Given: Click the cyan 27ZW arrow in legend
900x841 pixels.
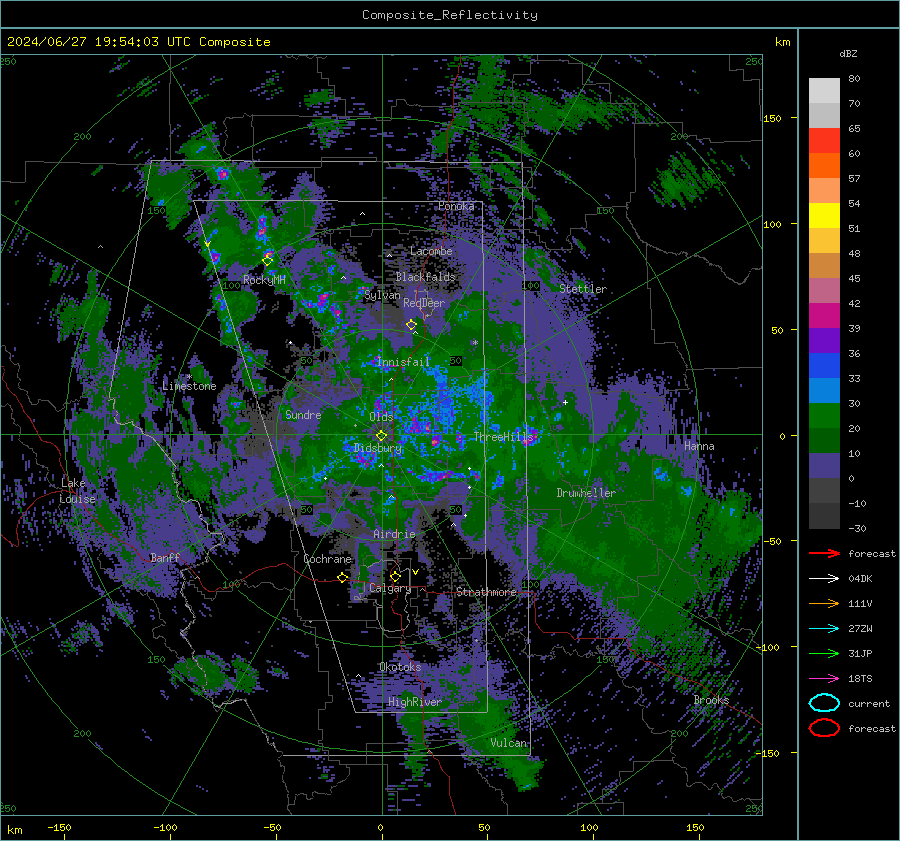Looking at the screenshot, I should [x=824, y=629].
